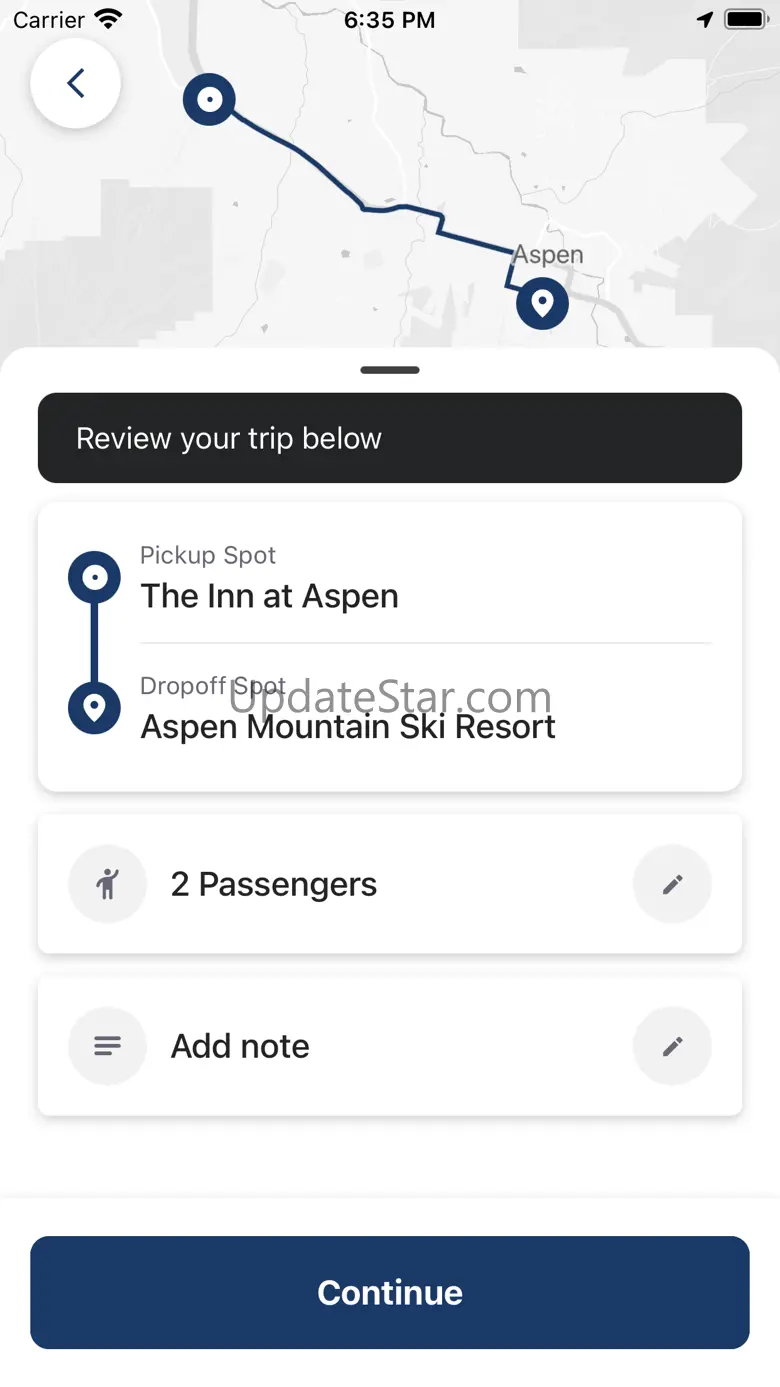The image size is (780, 1387).
Task: Tap the Add note field
Action: click(x=240, y=1046)
